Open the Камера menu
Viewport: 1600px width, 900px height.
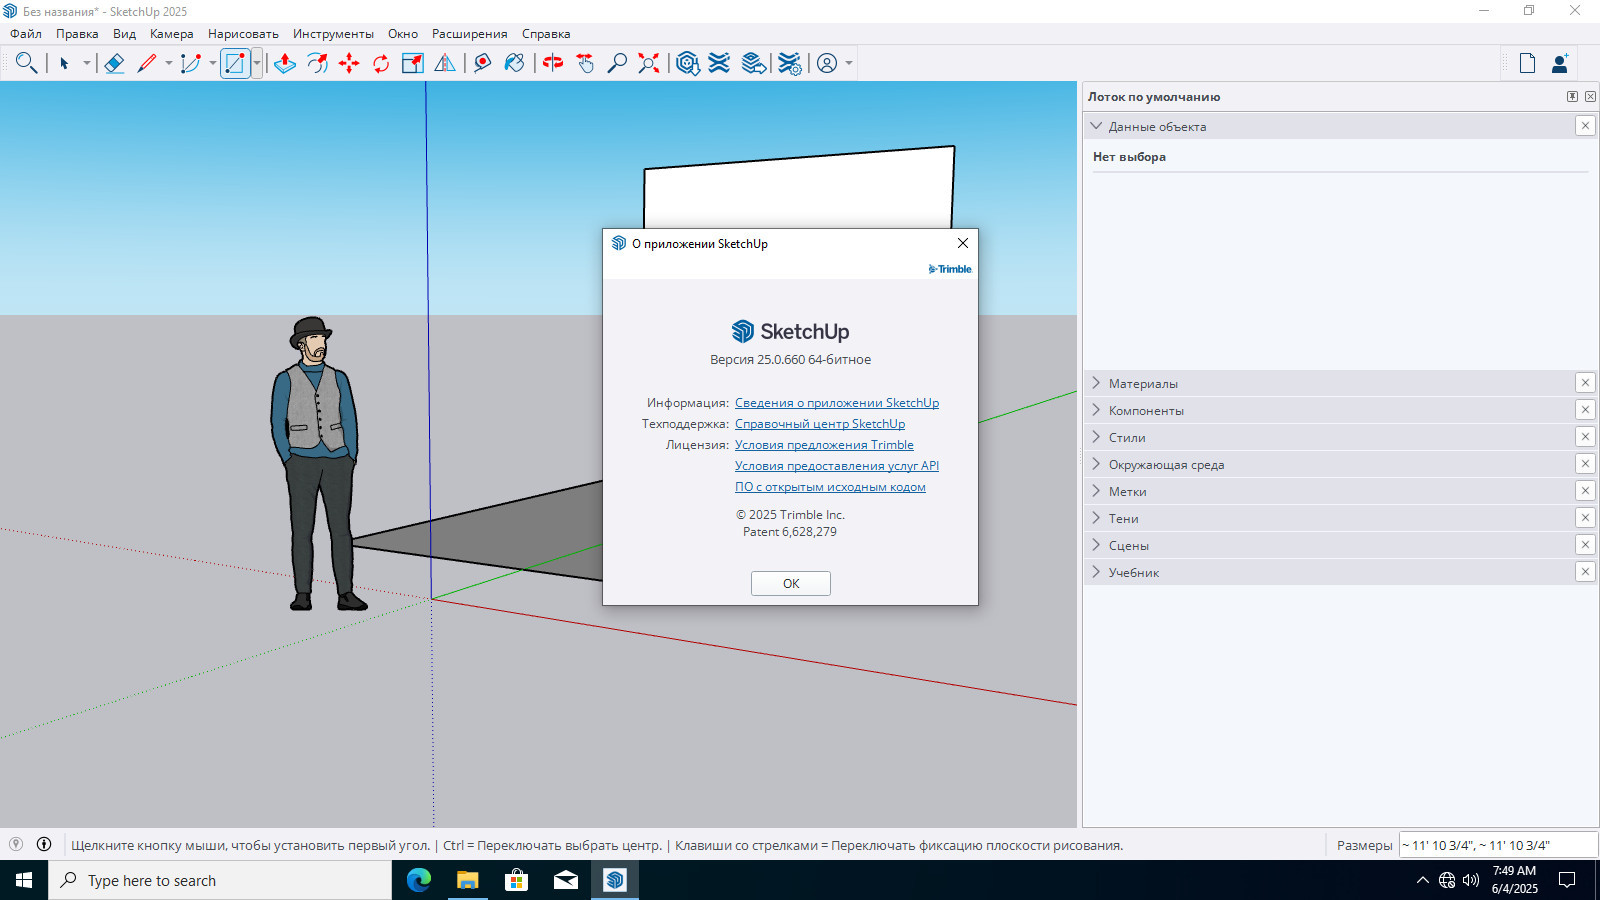pyautogui.click(x=172, y=34)
